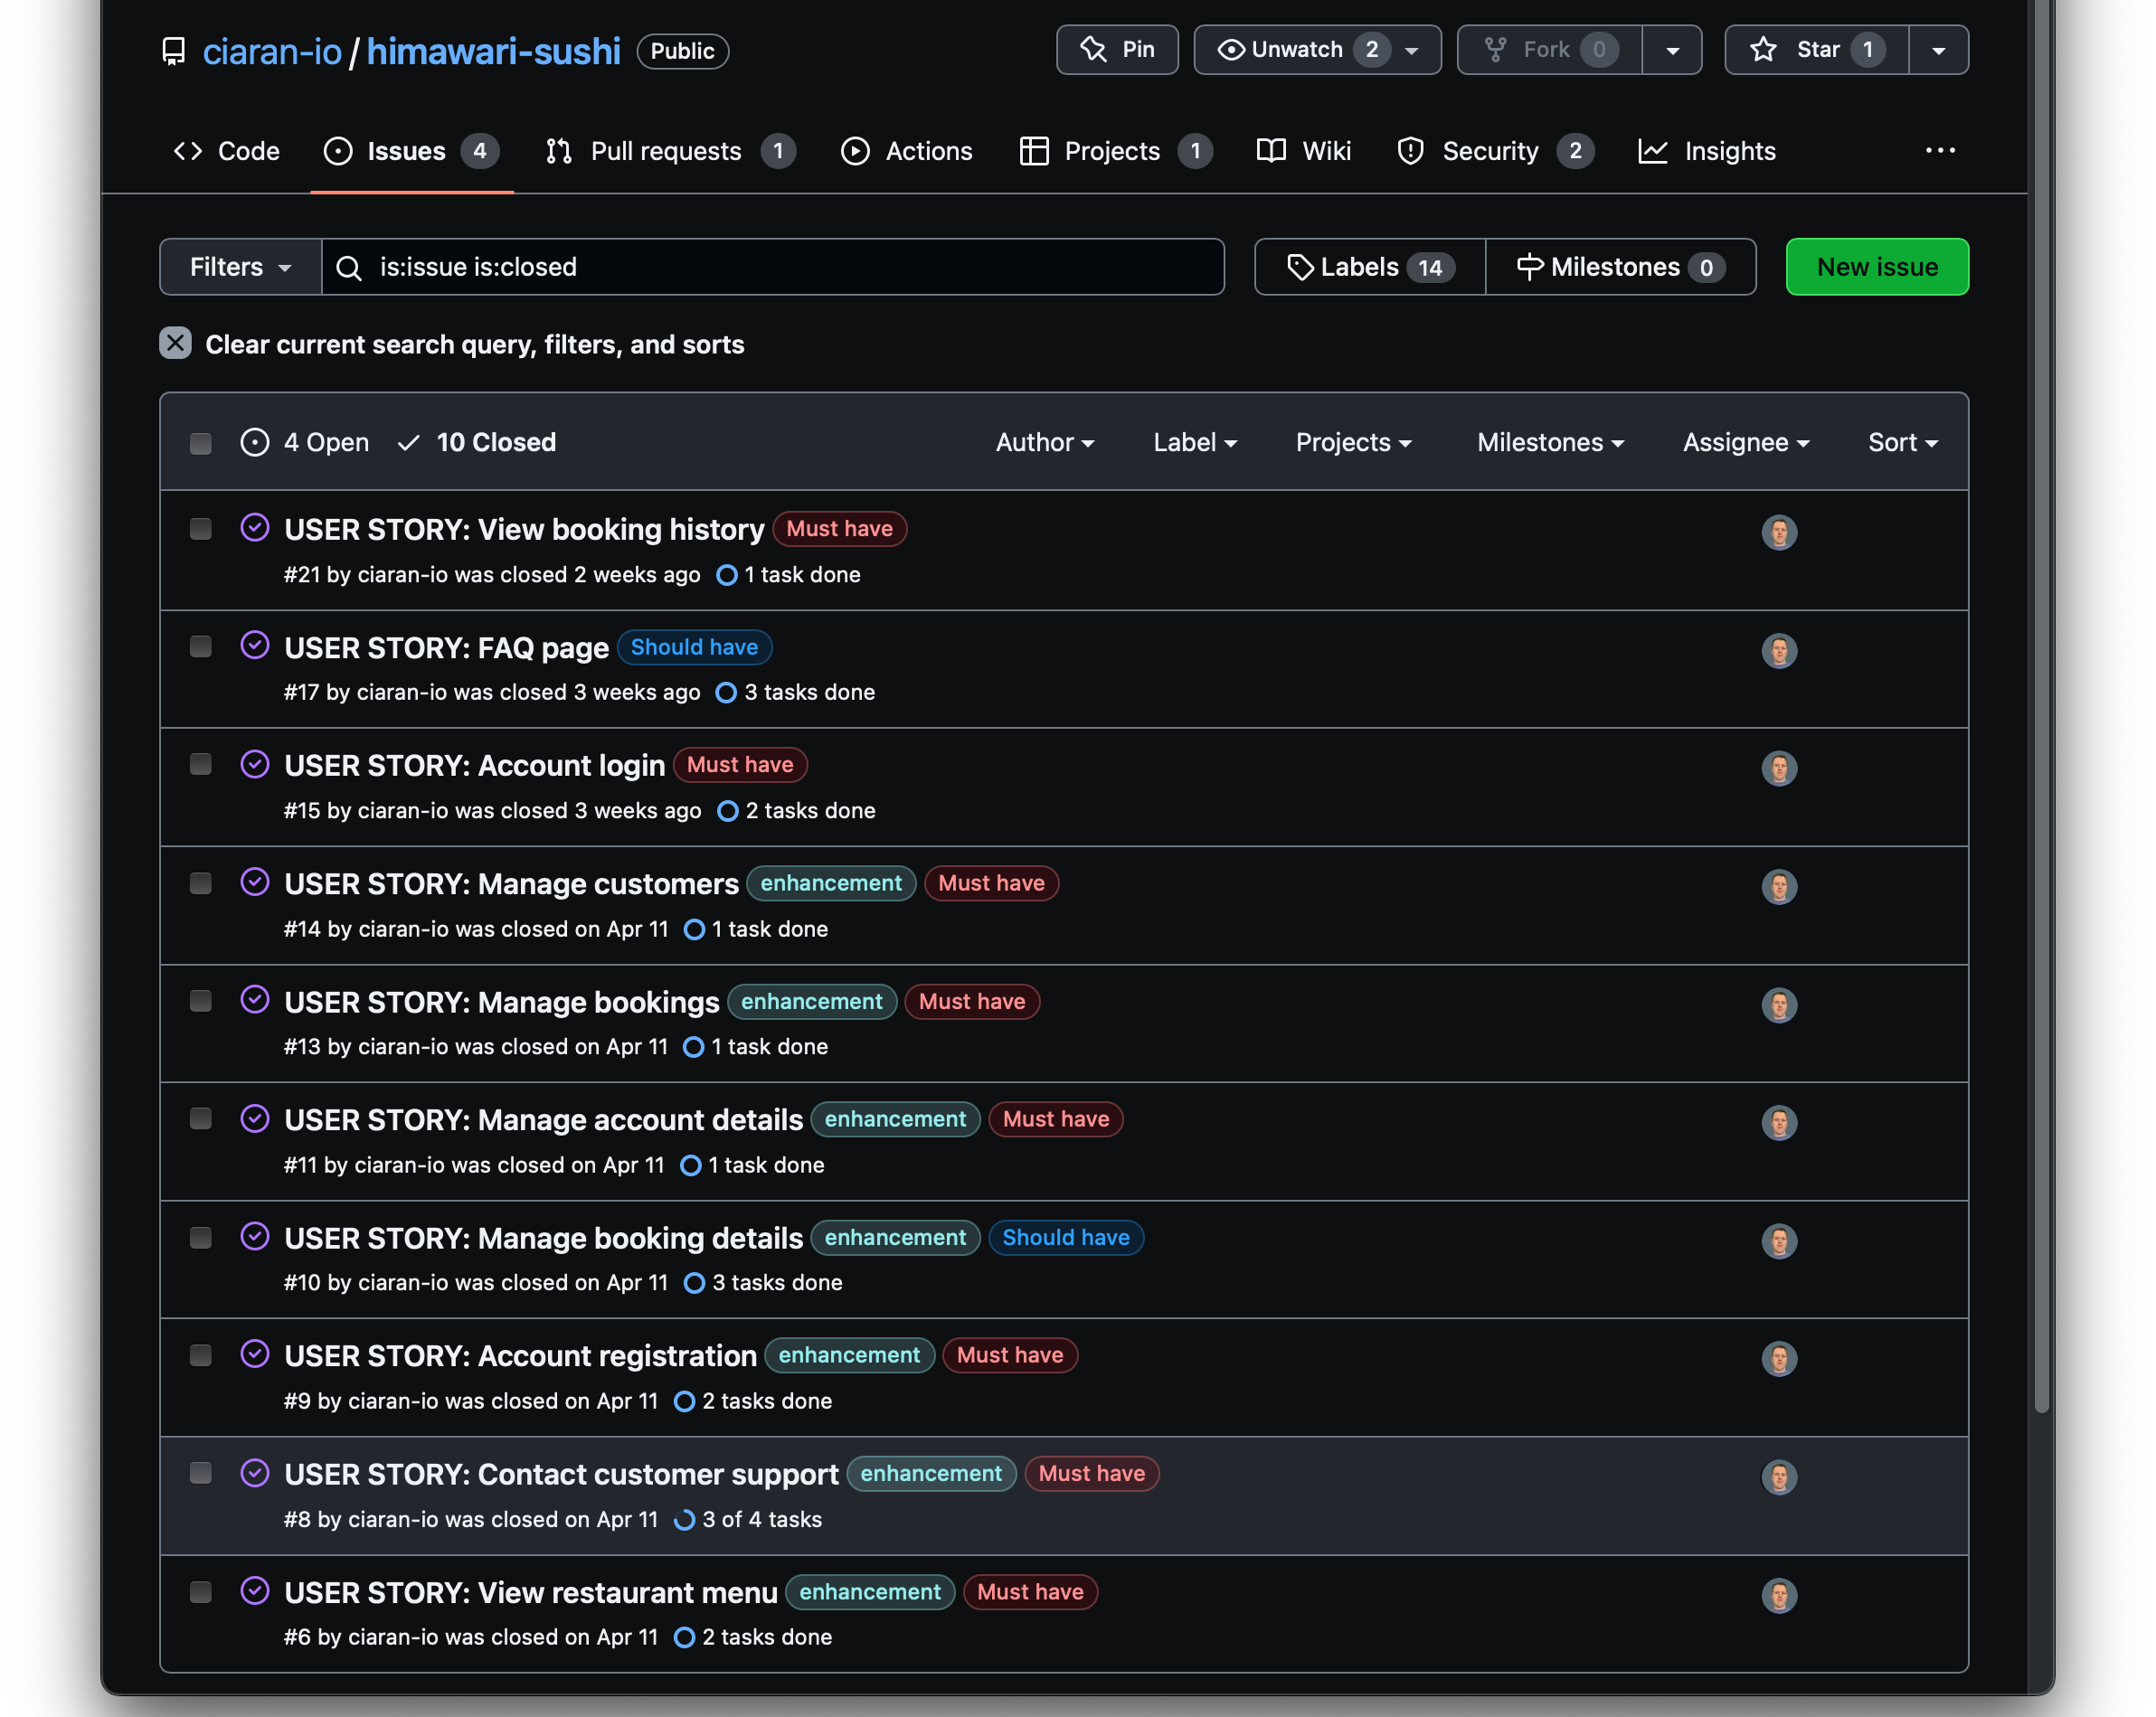Click the assignee avatar on Contact customer support row
This screenshot has width=2156, height=1717.
(1779, 1477)
